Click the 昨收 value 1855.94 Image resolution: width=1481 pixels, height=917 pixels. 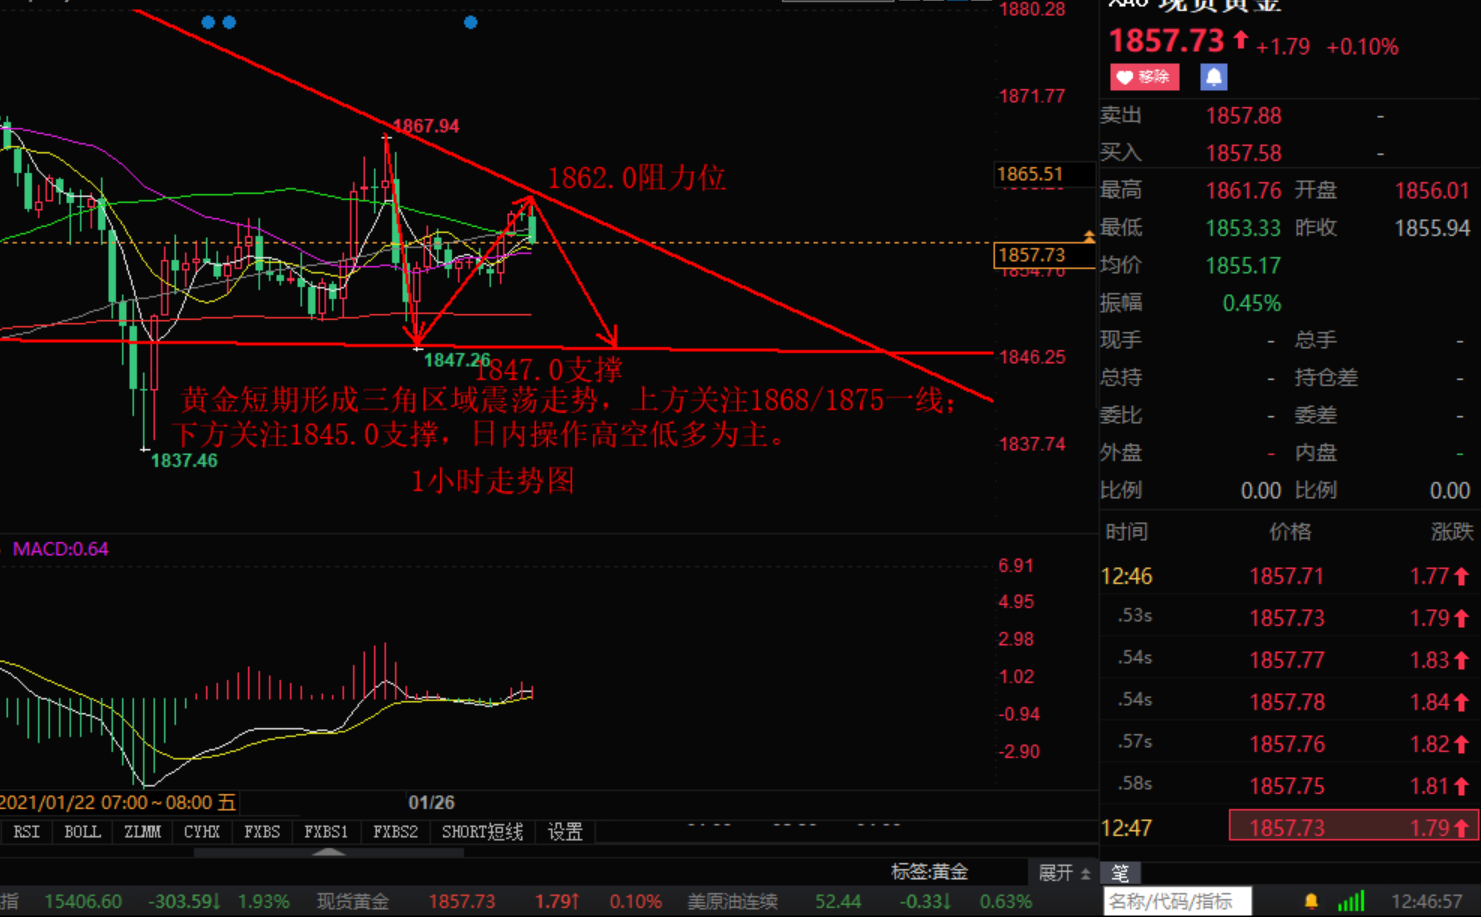point(1432,229)
